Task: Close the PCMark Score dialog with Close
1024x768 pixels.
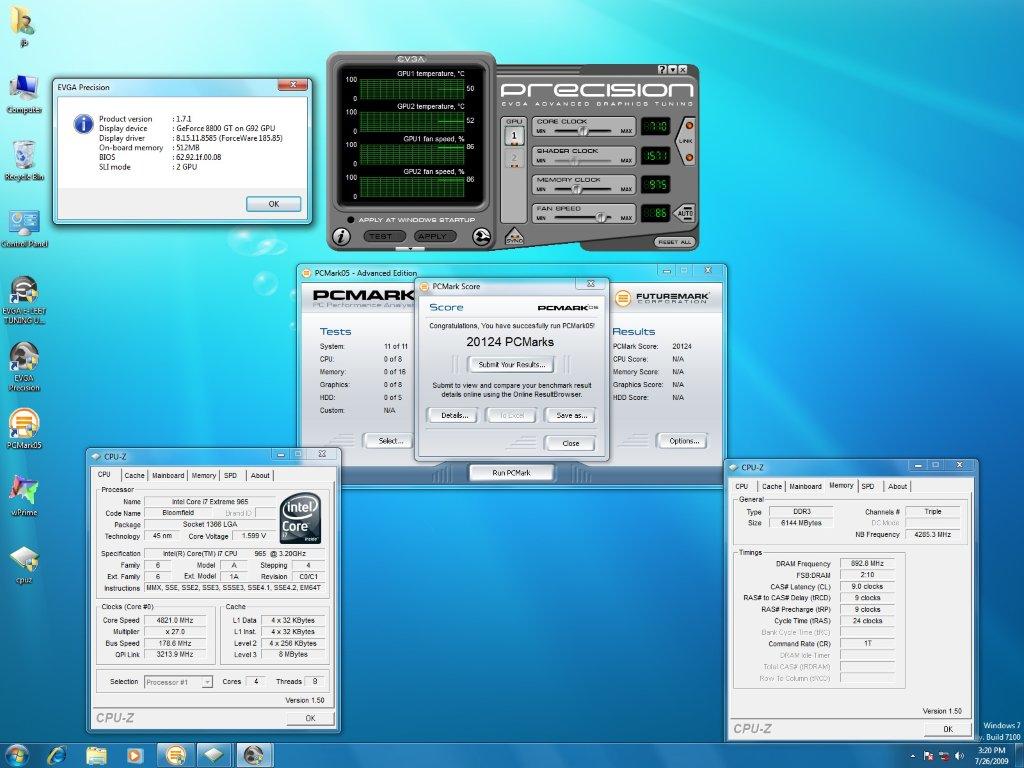Action: [570, 443]
